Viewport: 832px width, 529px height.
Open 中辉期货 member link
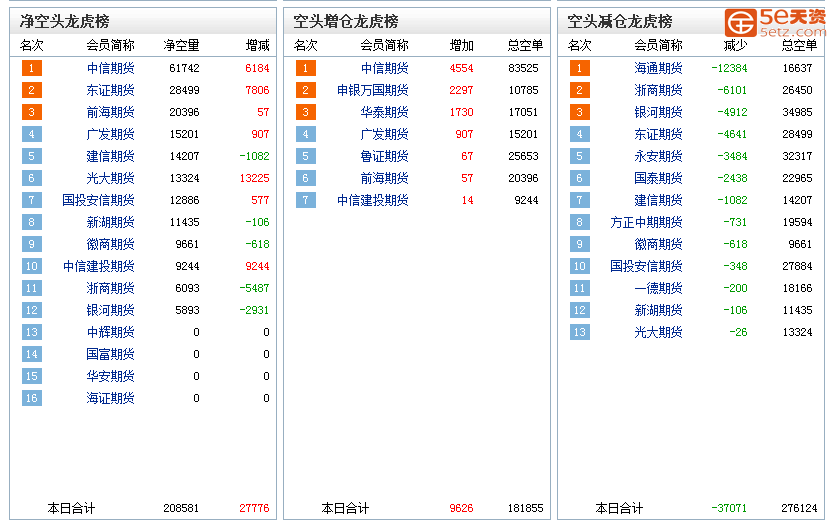110,333
